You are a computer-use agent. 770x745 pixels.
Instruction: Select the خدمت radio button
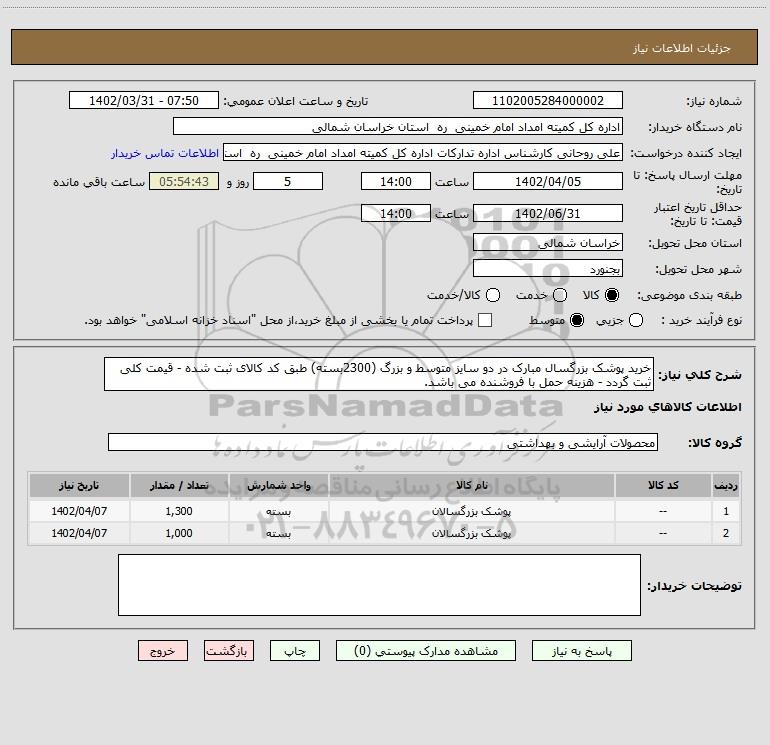pyautogui.click(x=560, y=295)
